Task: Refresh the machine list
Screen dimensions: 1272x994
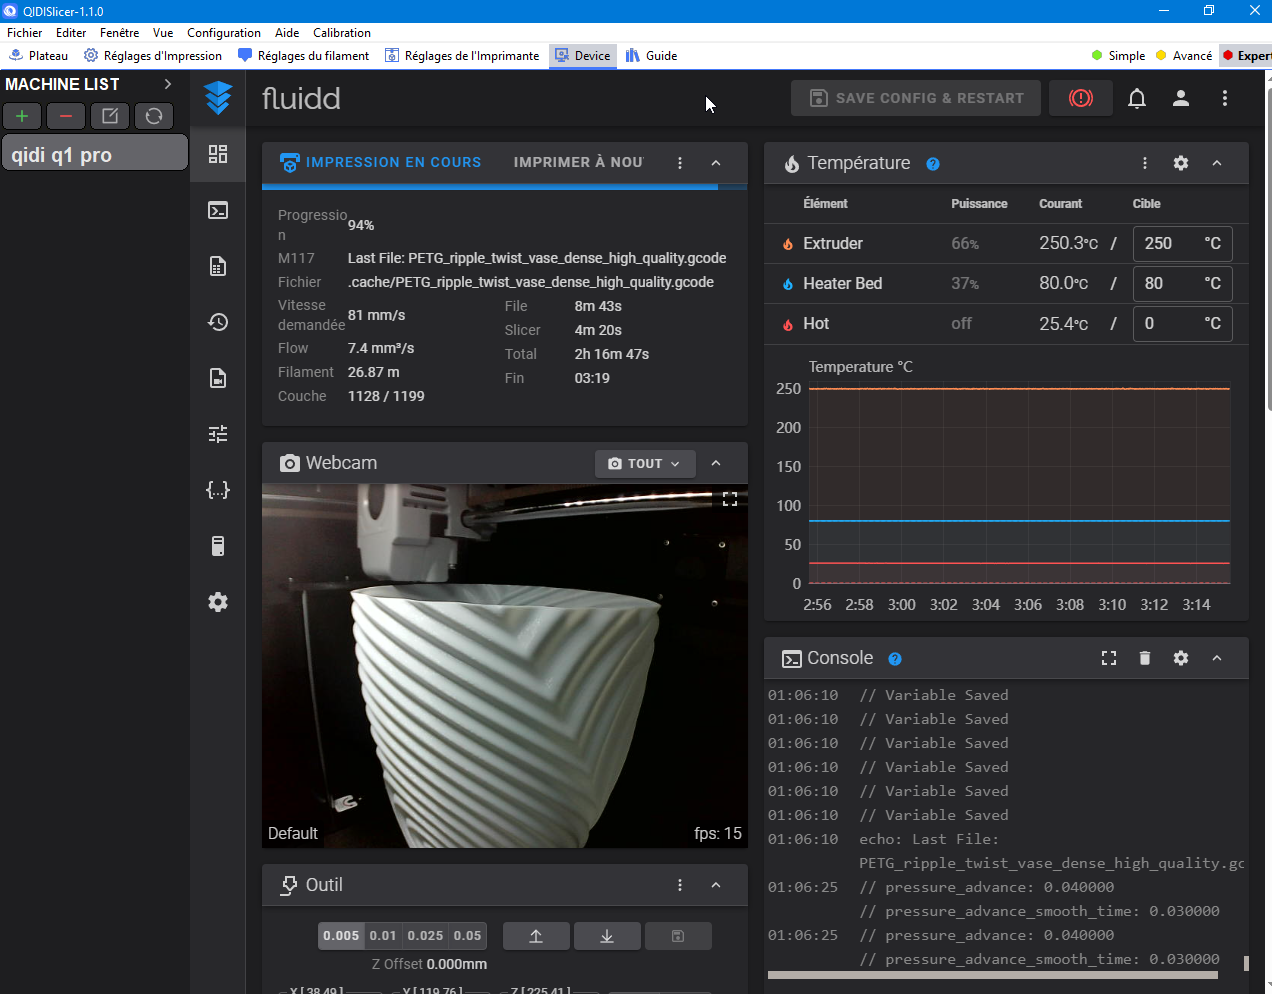Action: [x=154, y=116]
